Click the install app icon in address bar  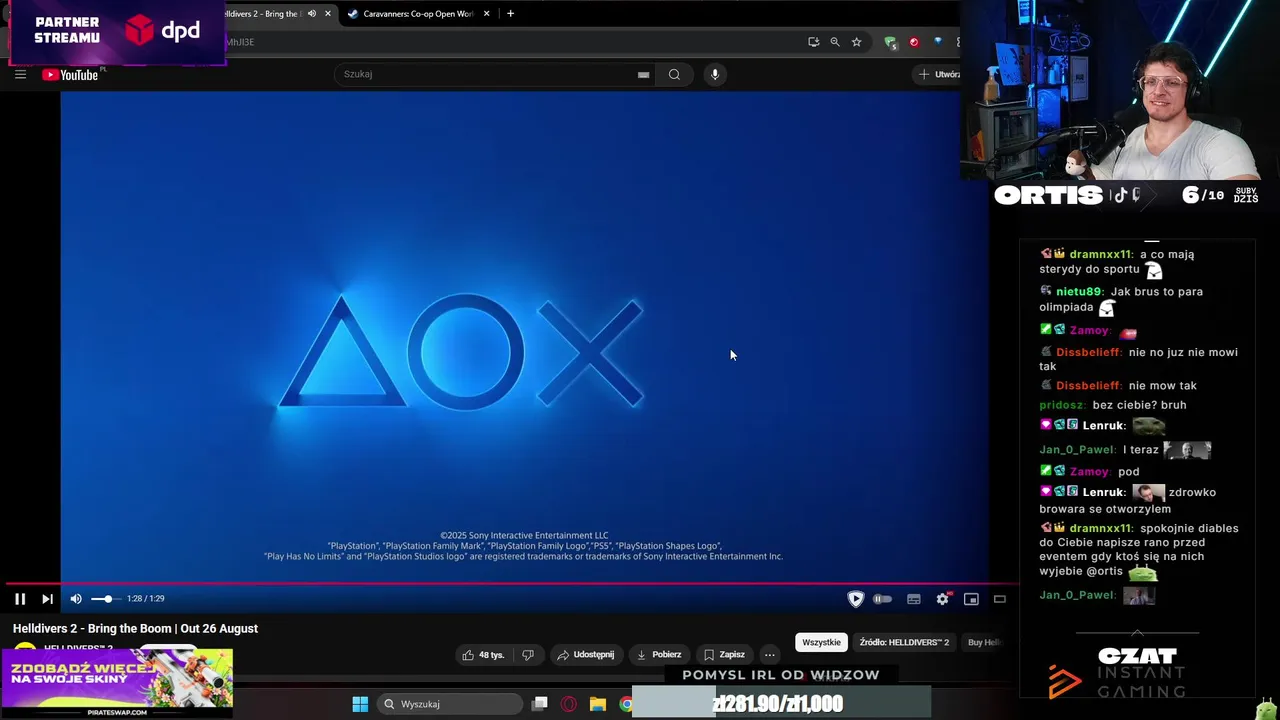pyautogui.click(x=813, y=42)
